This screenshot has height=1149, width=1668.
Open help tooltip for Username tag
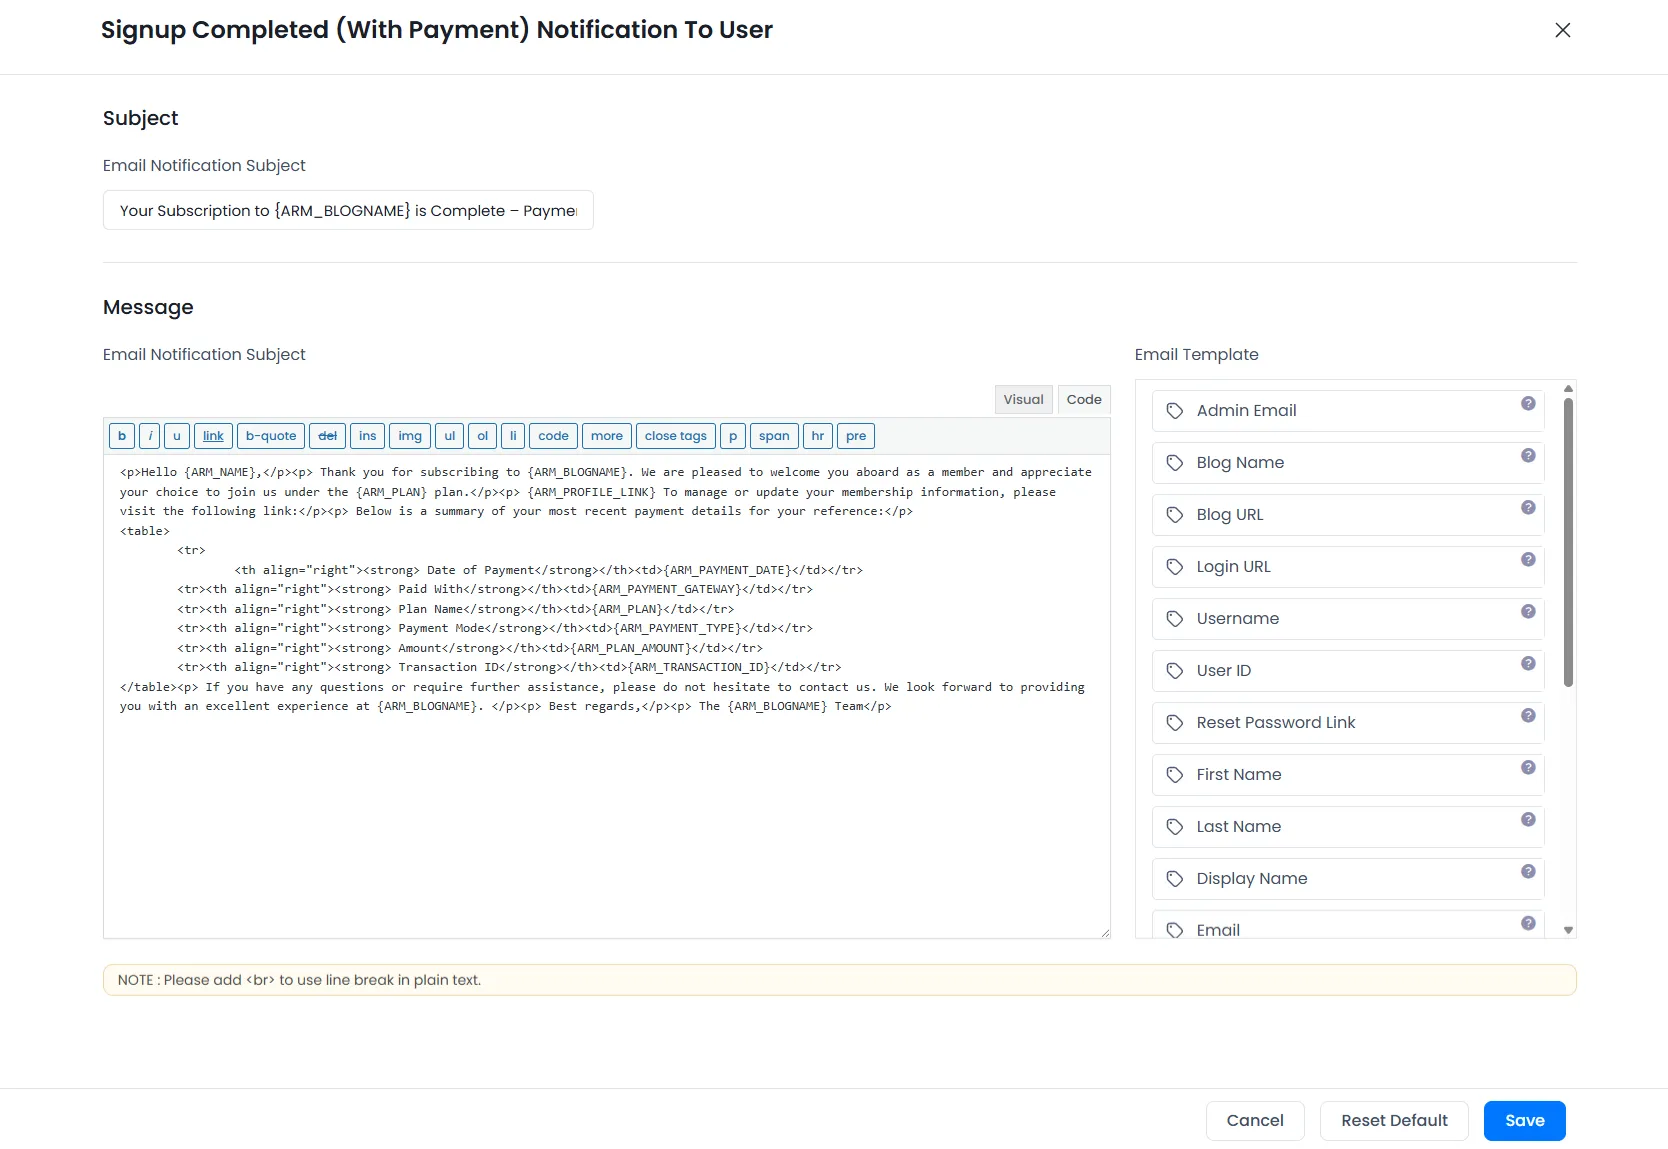[1527, 611]
